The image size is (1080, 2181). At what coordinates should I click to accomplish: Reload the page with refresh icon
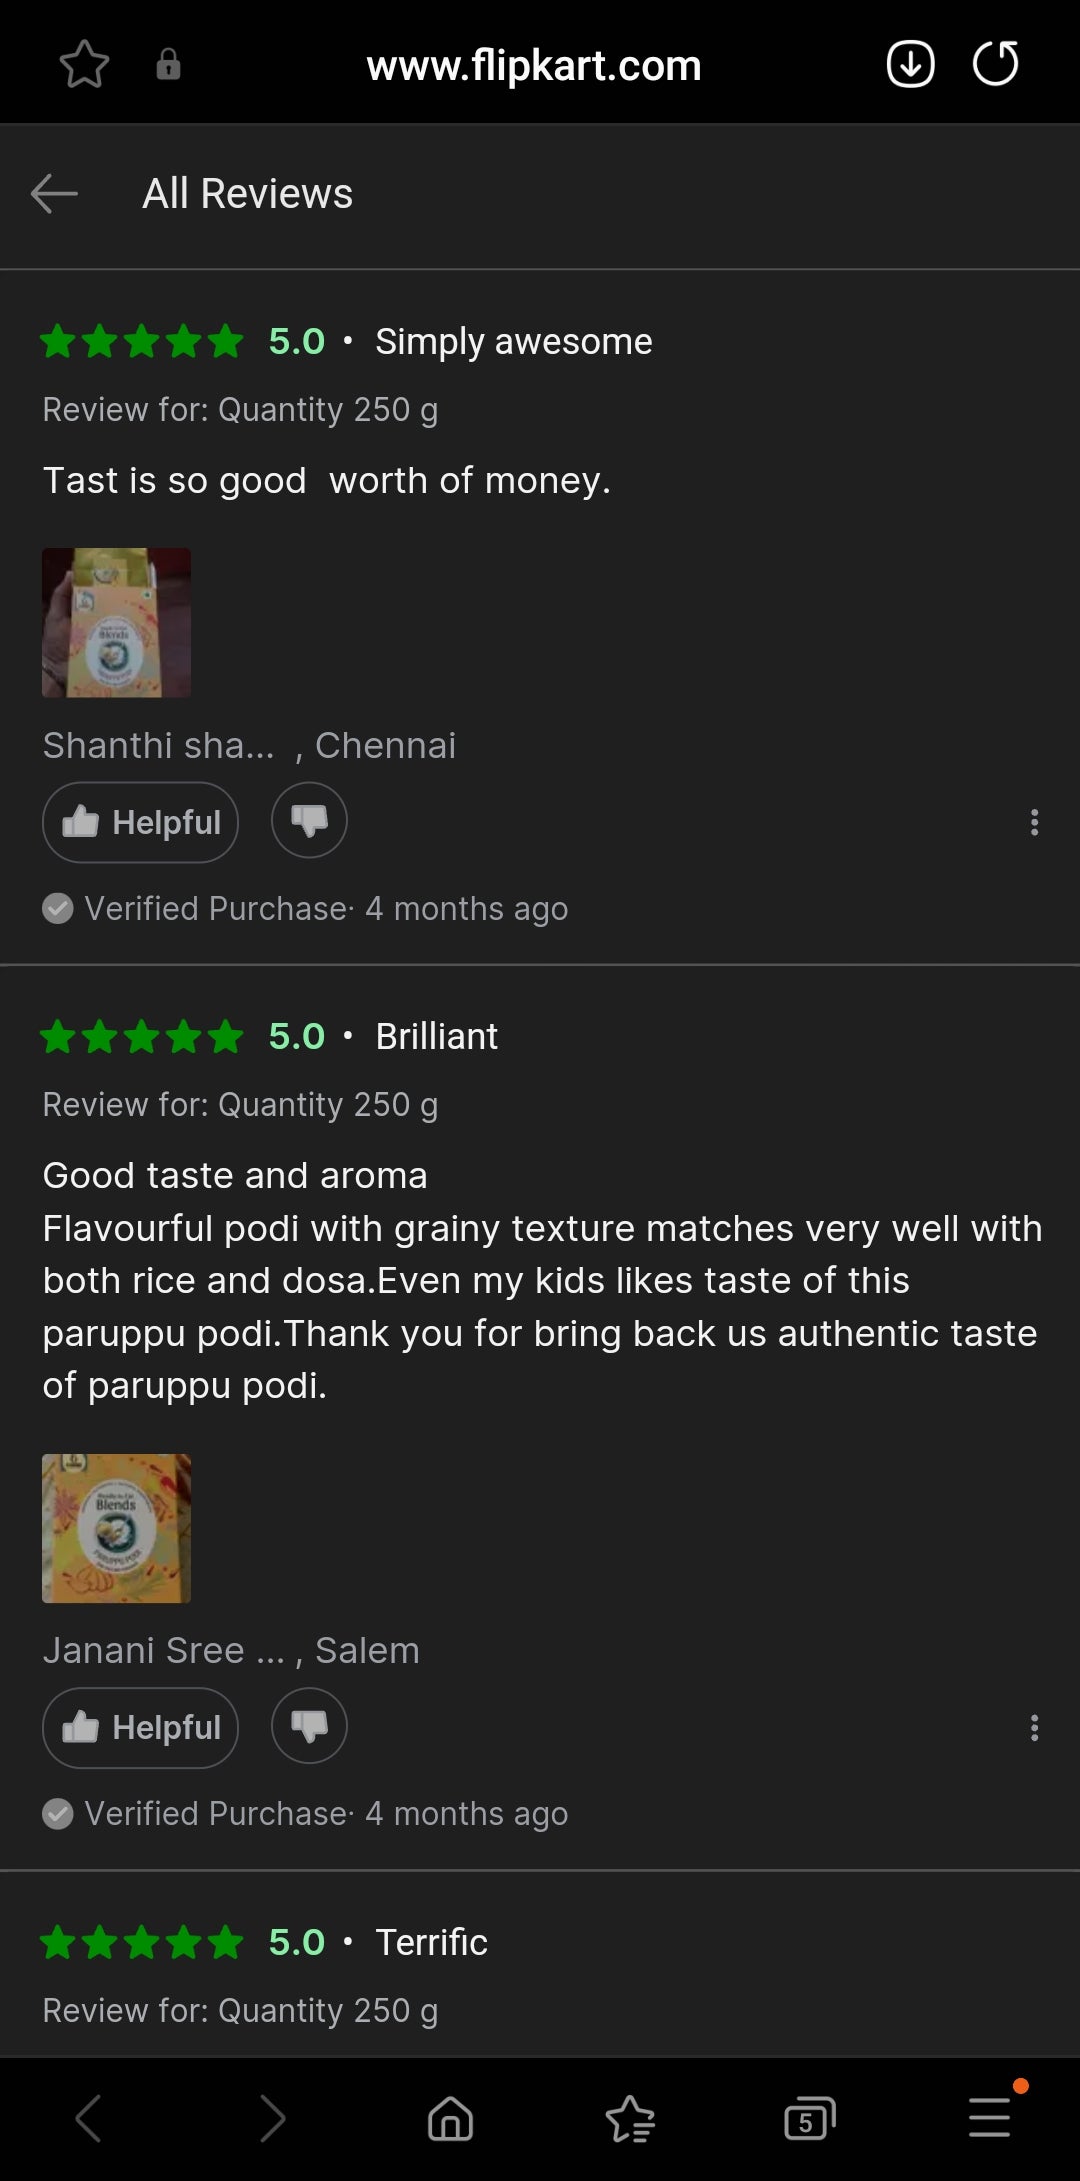pos(996,64)
